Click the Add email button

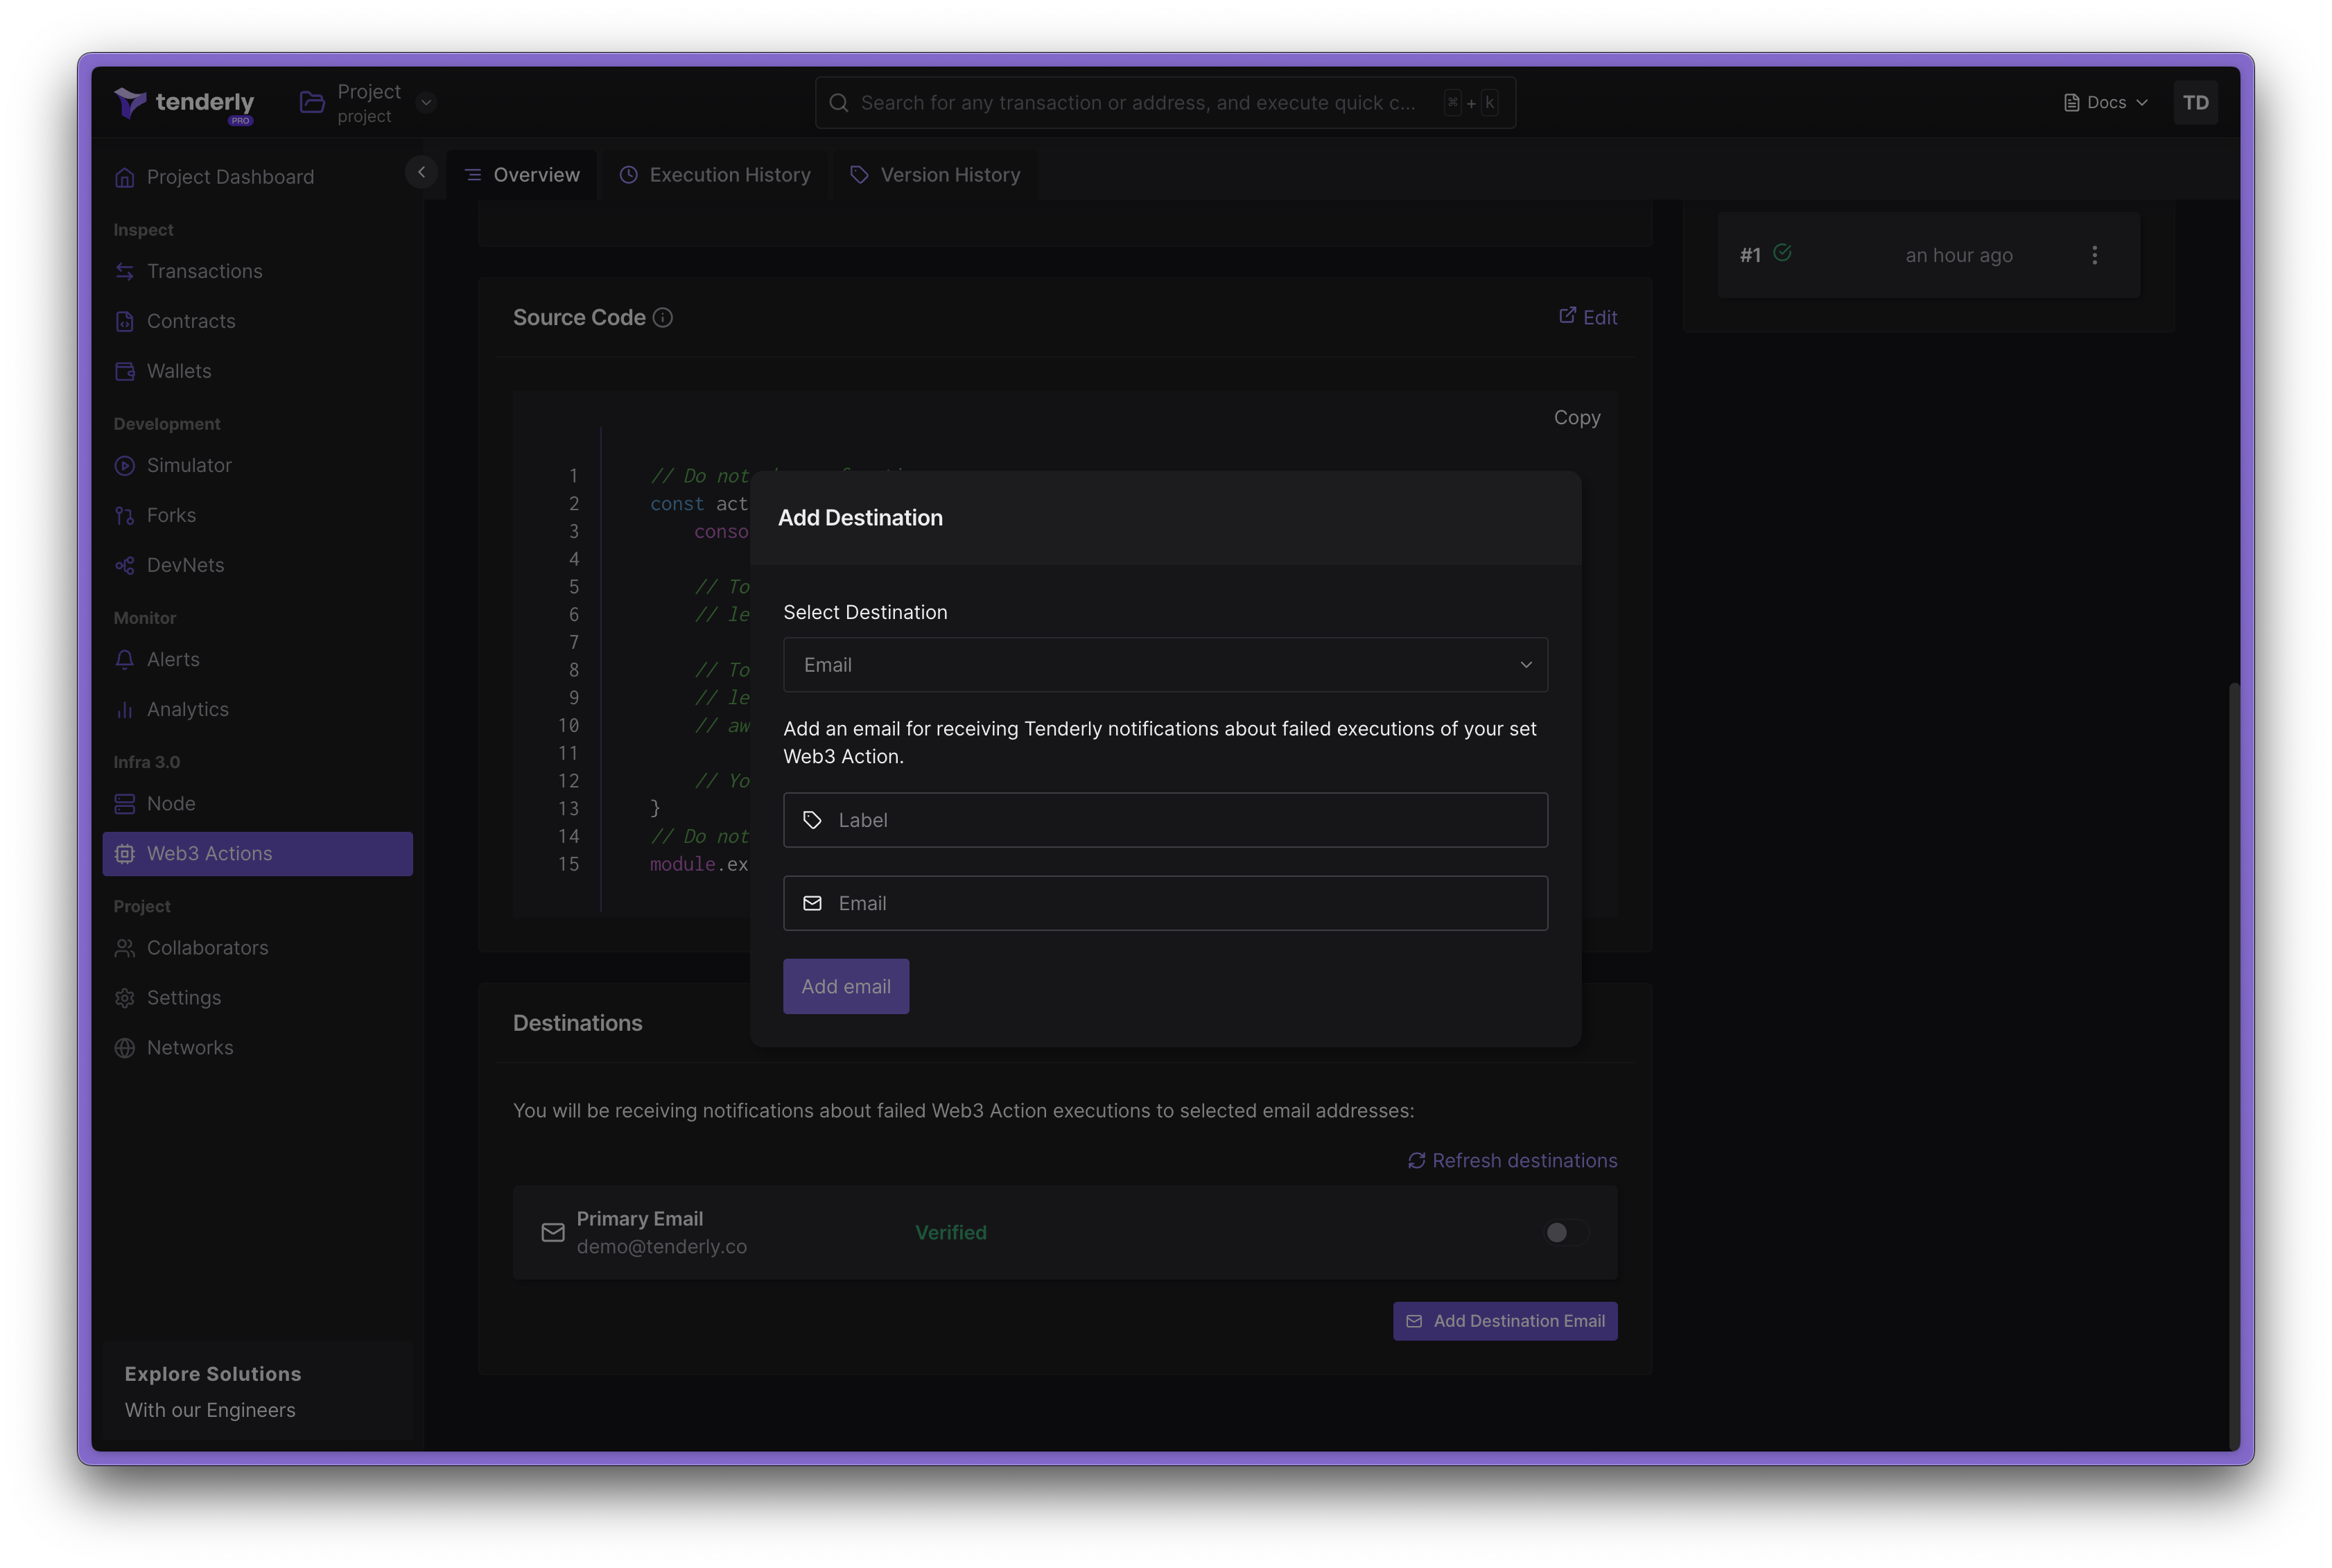click(x=845, y=985)
